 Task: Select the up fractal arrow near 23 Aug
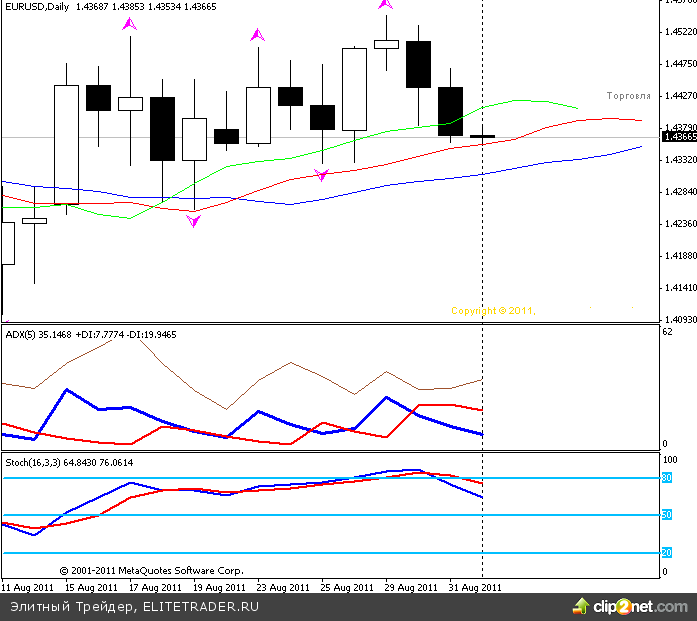(x=258, y=36)
